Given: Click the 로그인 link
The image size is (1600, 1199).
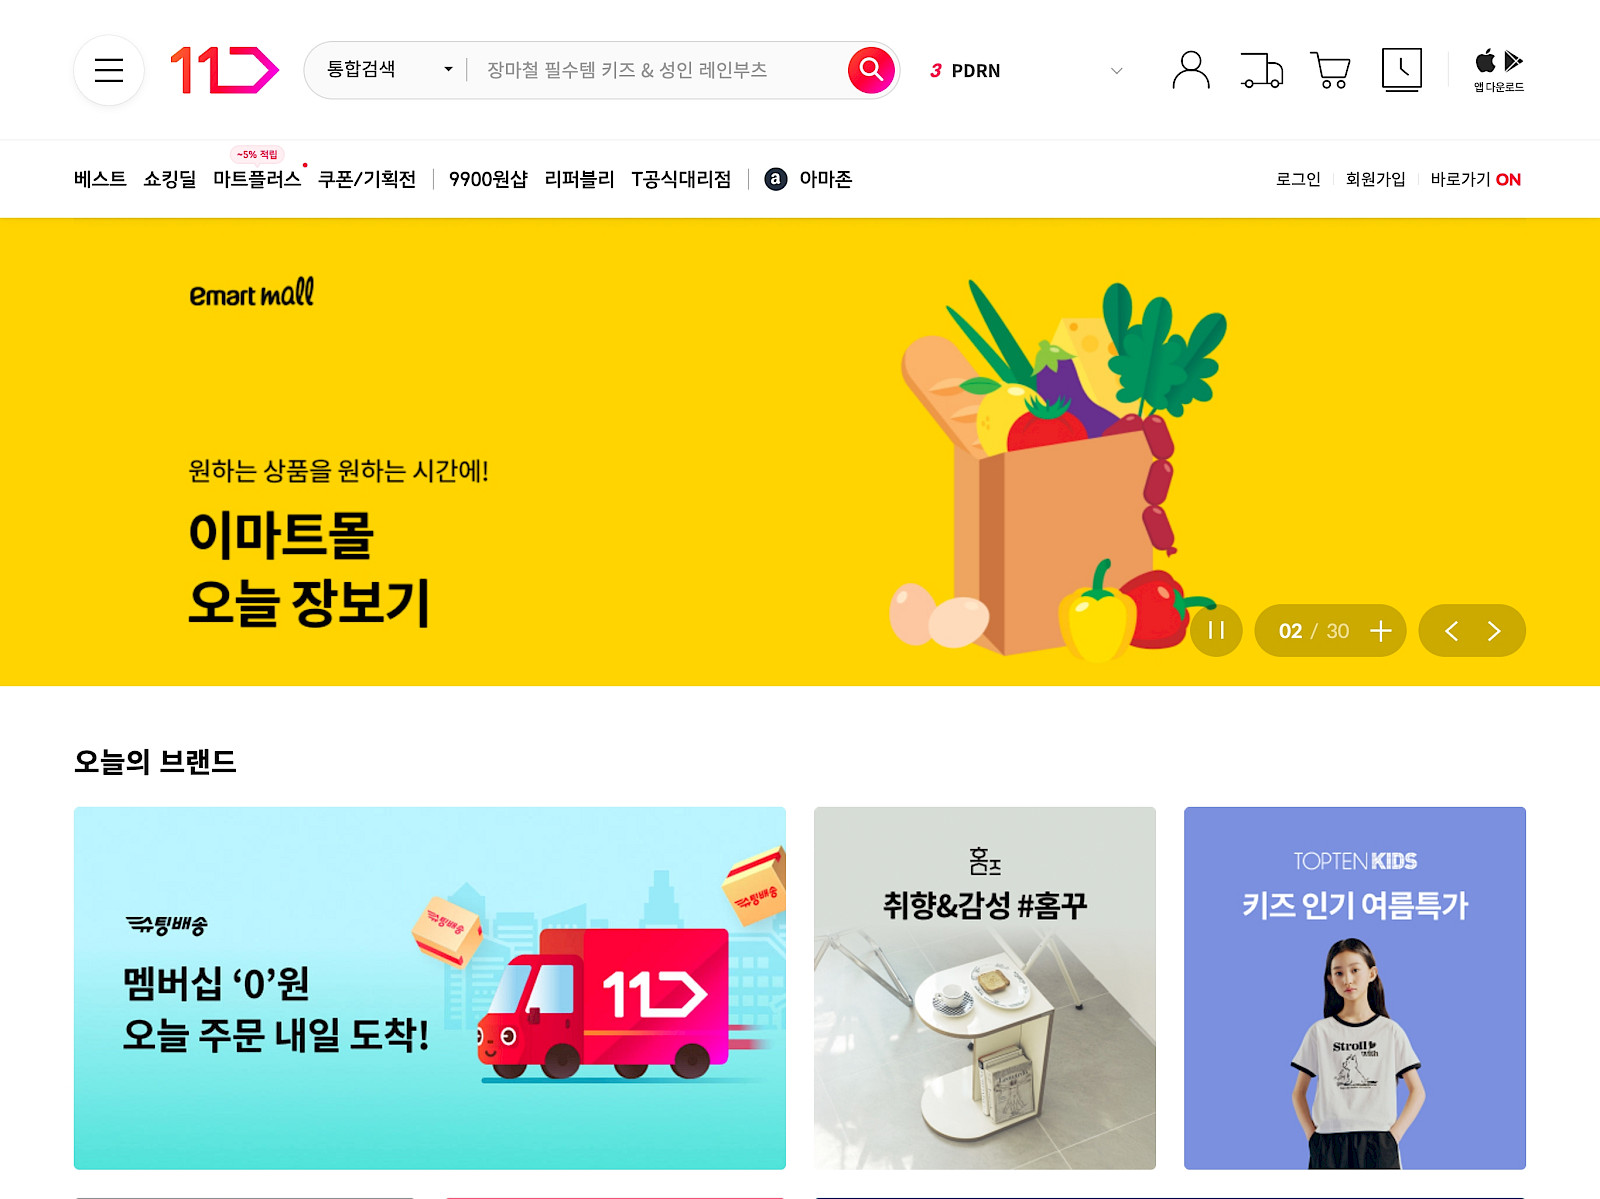Looking at the screenshot, I should [x=1298, y=179].
